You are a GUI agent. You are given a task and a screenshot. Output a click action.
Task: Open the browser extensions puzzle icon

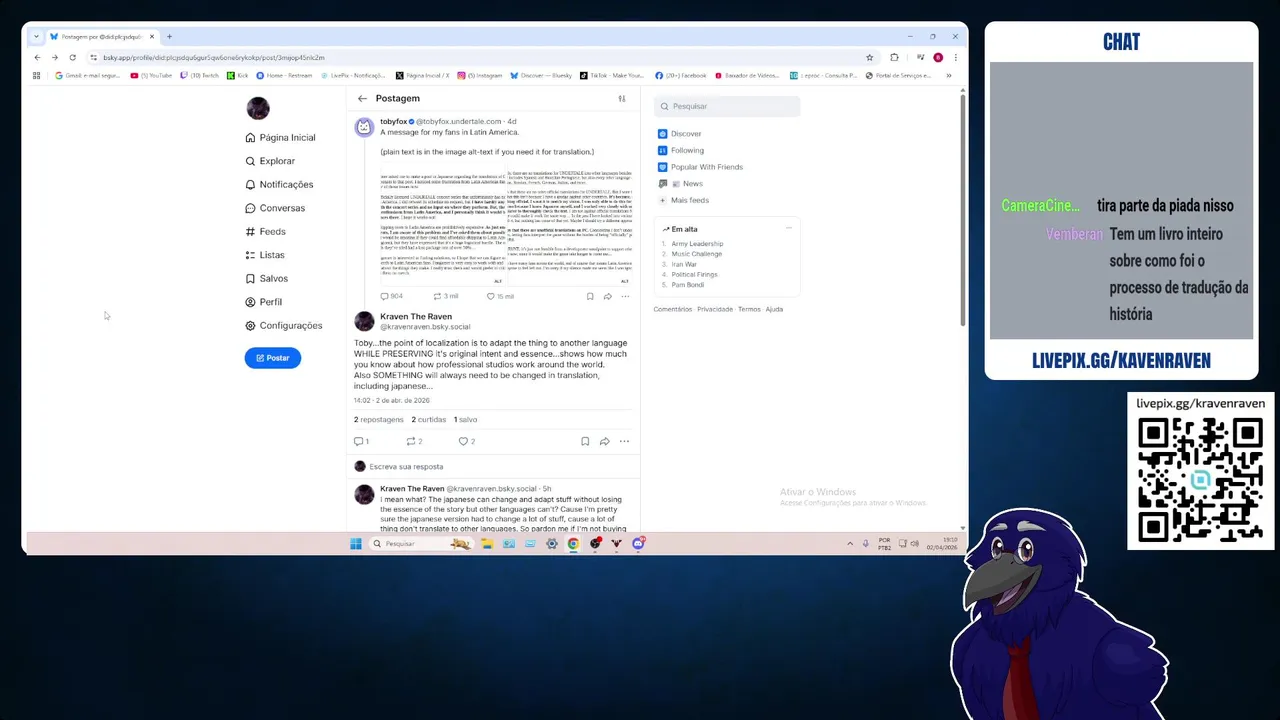coord(894,57)
